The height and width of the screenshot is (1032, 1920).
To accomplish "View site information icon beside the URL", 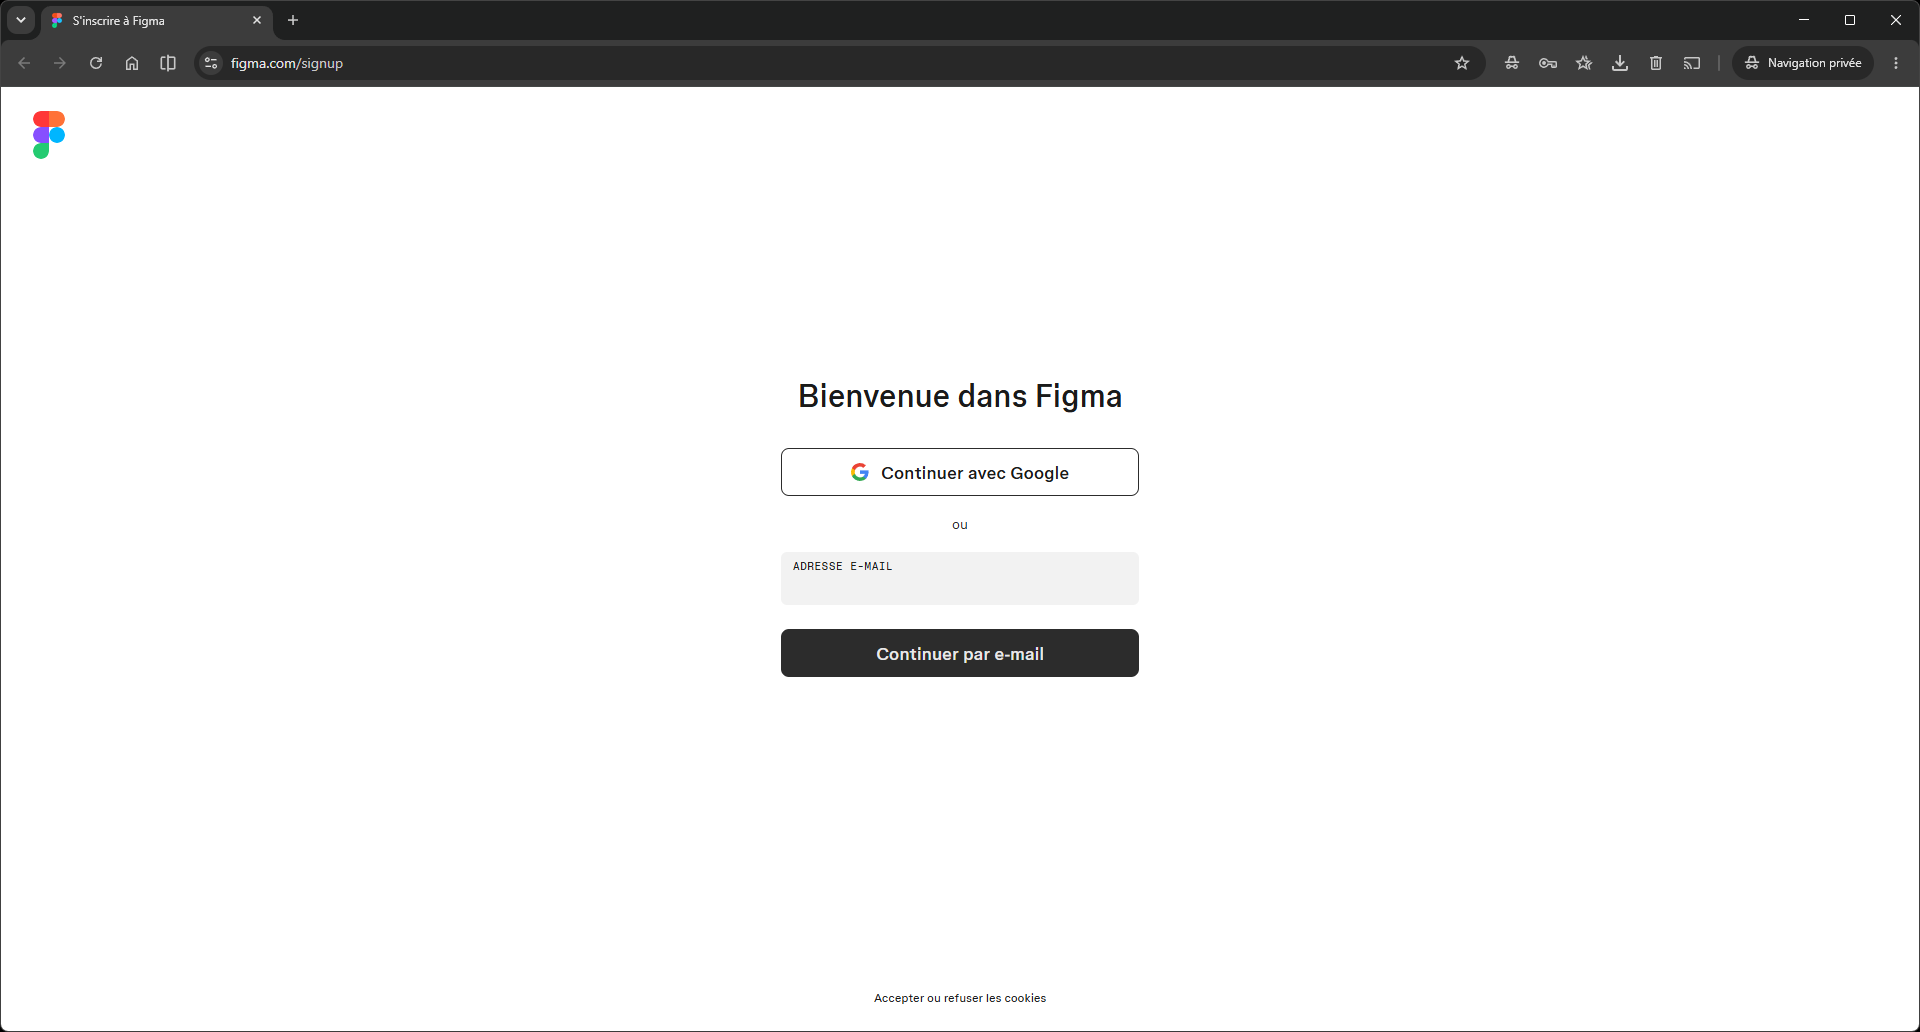I will pyautogui.click(x=211, y=63).
